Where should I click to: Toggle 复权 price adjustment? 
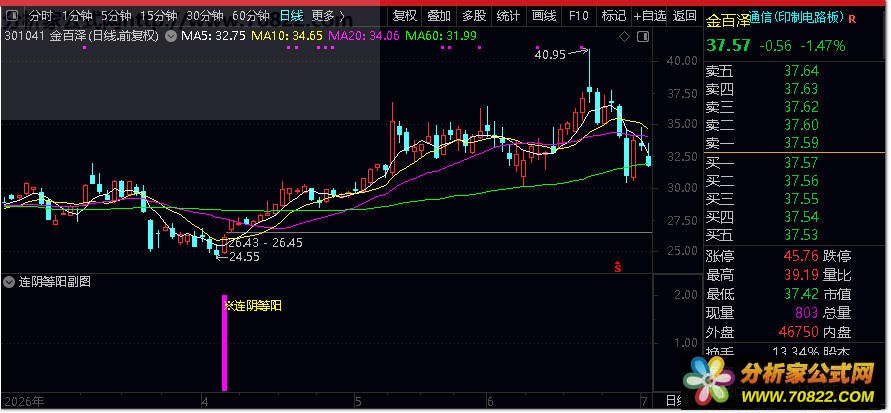pos(405,16)
